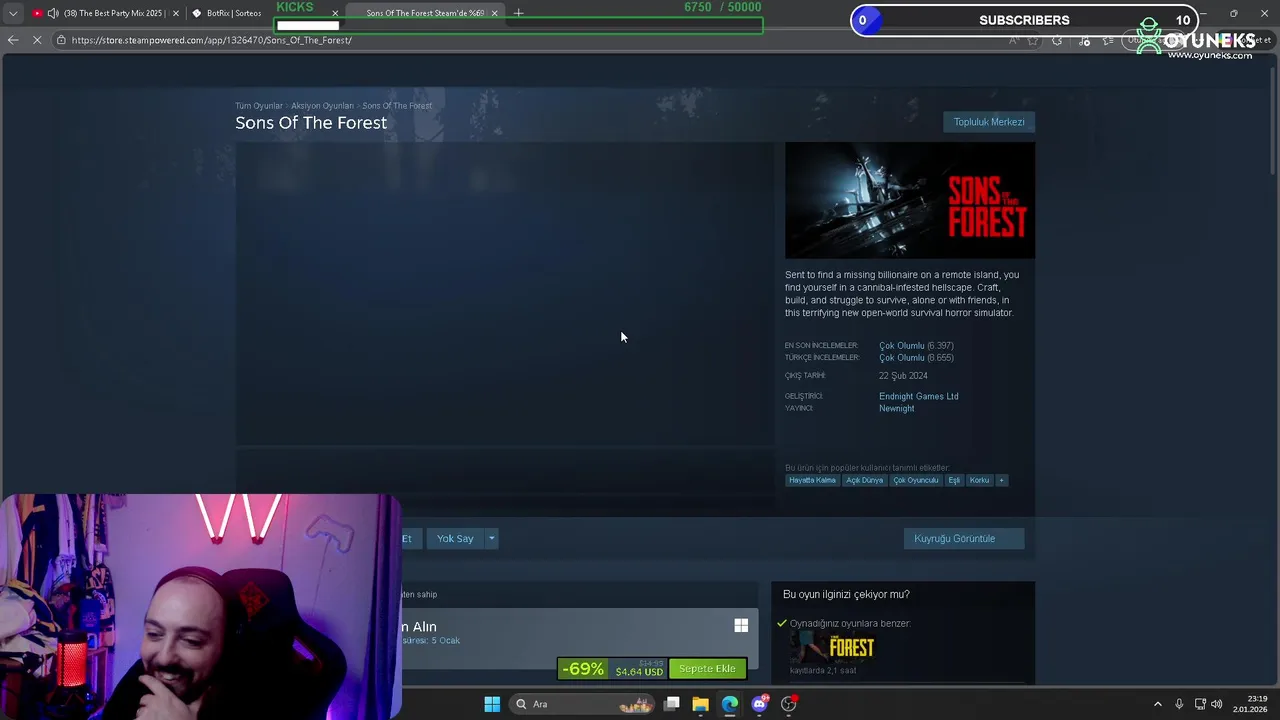The image size is (1280, 720).
Task: Open Topluluk Merkezi button
Action: point(989,122)
